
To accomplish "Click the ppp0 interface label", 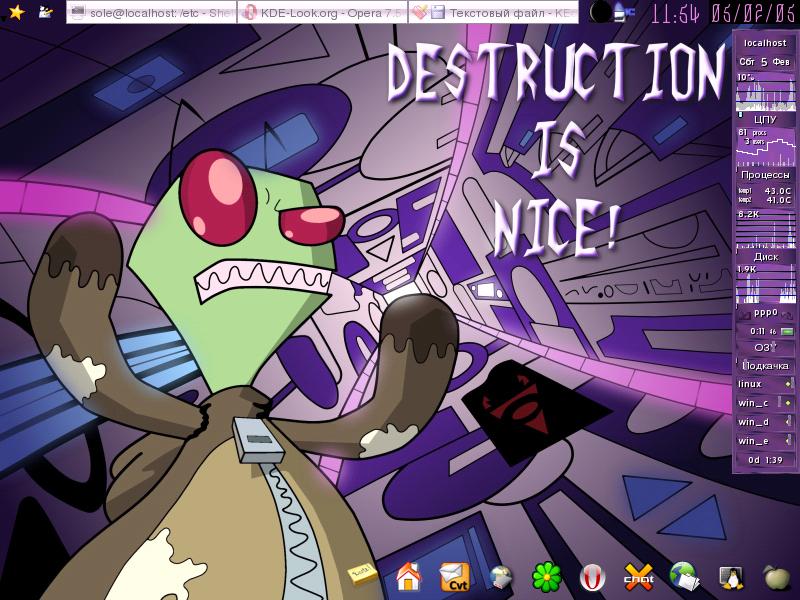I will [x=765, y=312].
